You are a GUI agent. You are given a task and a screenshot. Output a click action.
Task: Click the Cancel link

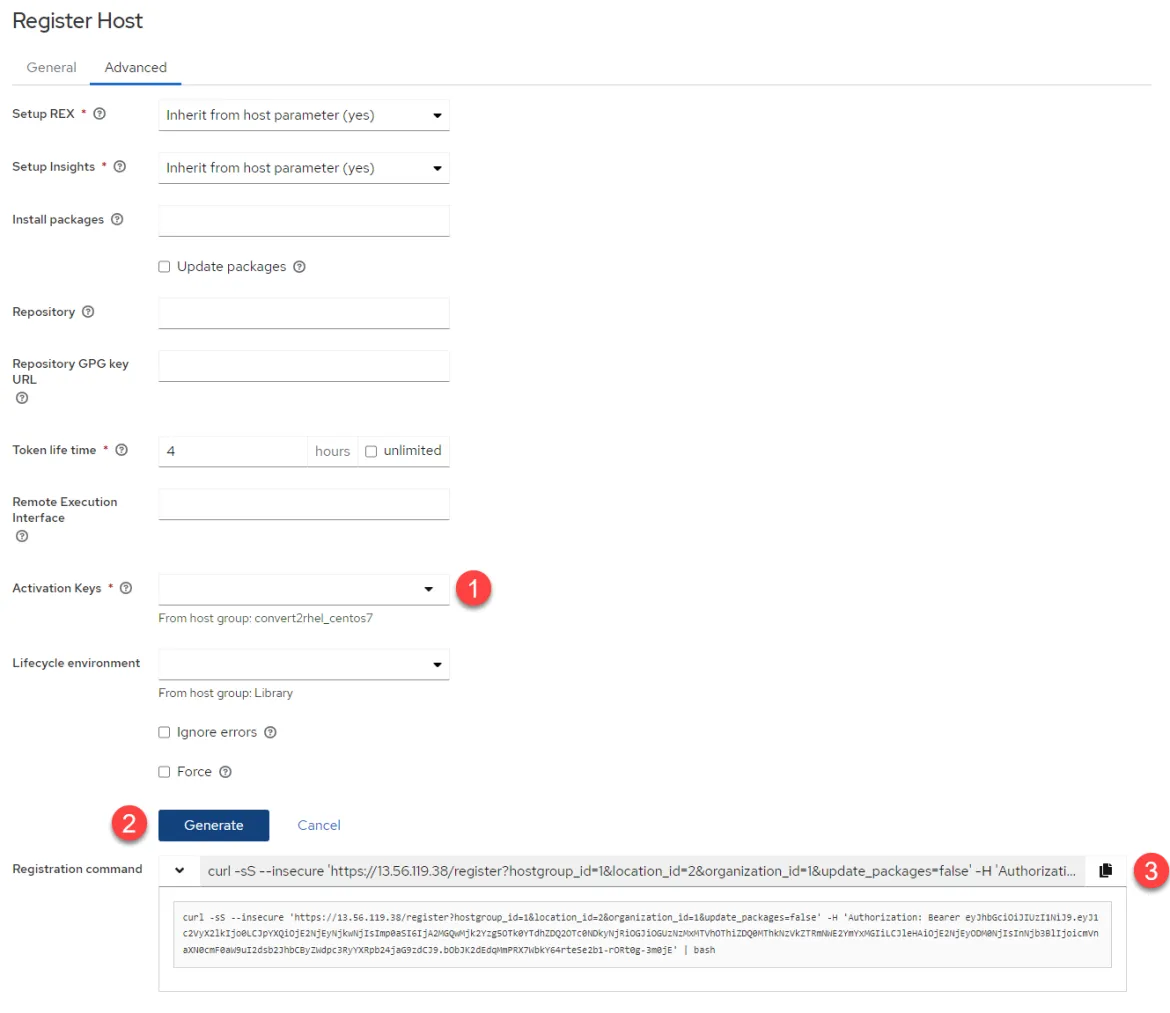[319, 825]
